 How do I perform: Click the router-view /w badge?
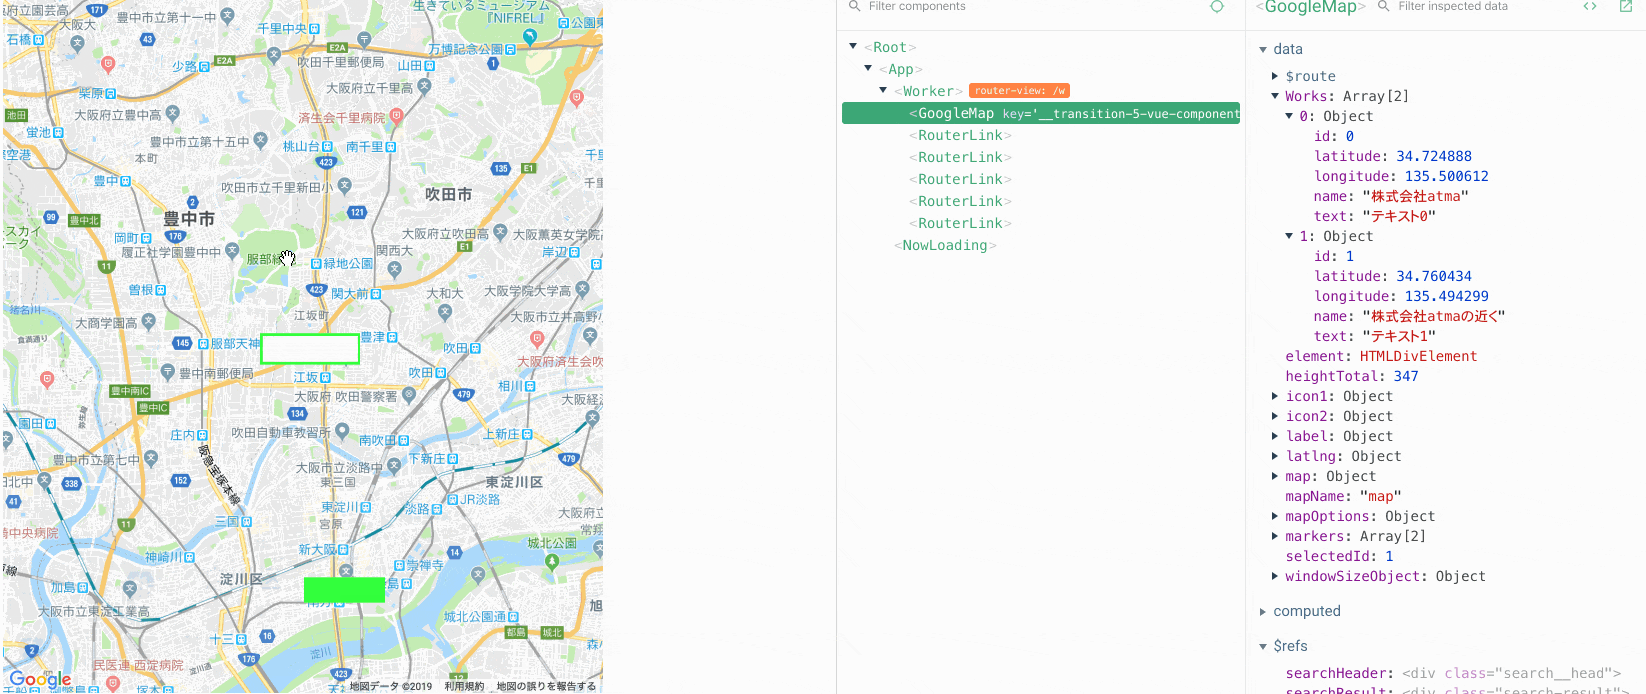(x=1020, y=90)
